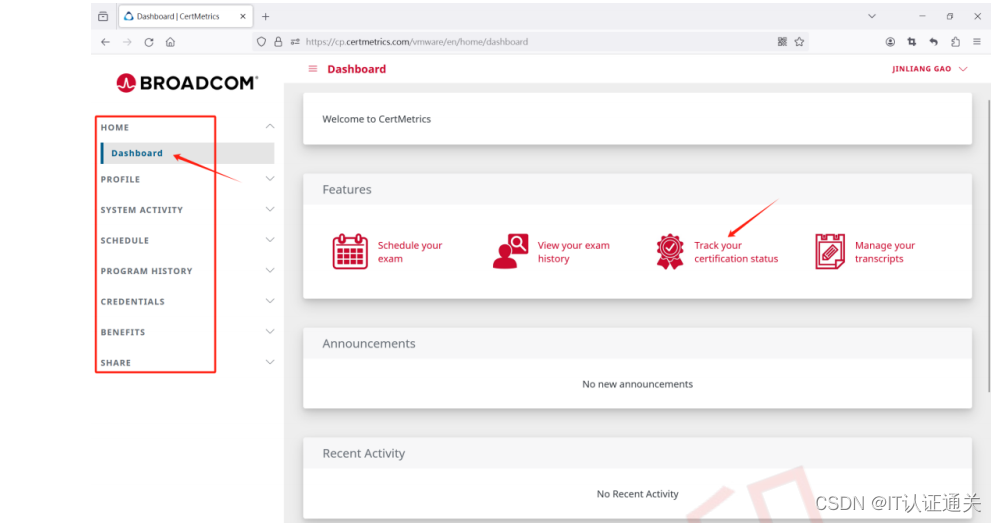
Task: Click the Welcome to CertMetrics text
Action: pyautogui.click(x=376, y=119)
